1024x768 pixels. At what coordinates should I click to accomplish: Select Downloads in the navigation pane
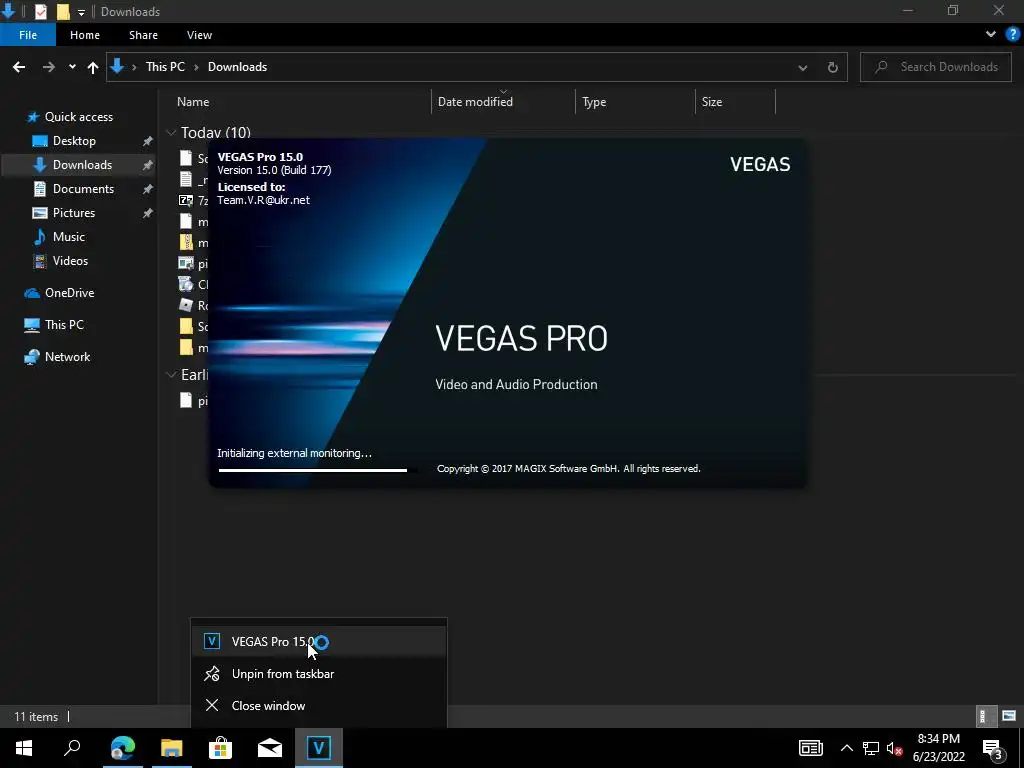point(82,165)
